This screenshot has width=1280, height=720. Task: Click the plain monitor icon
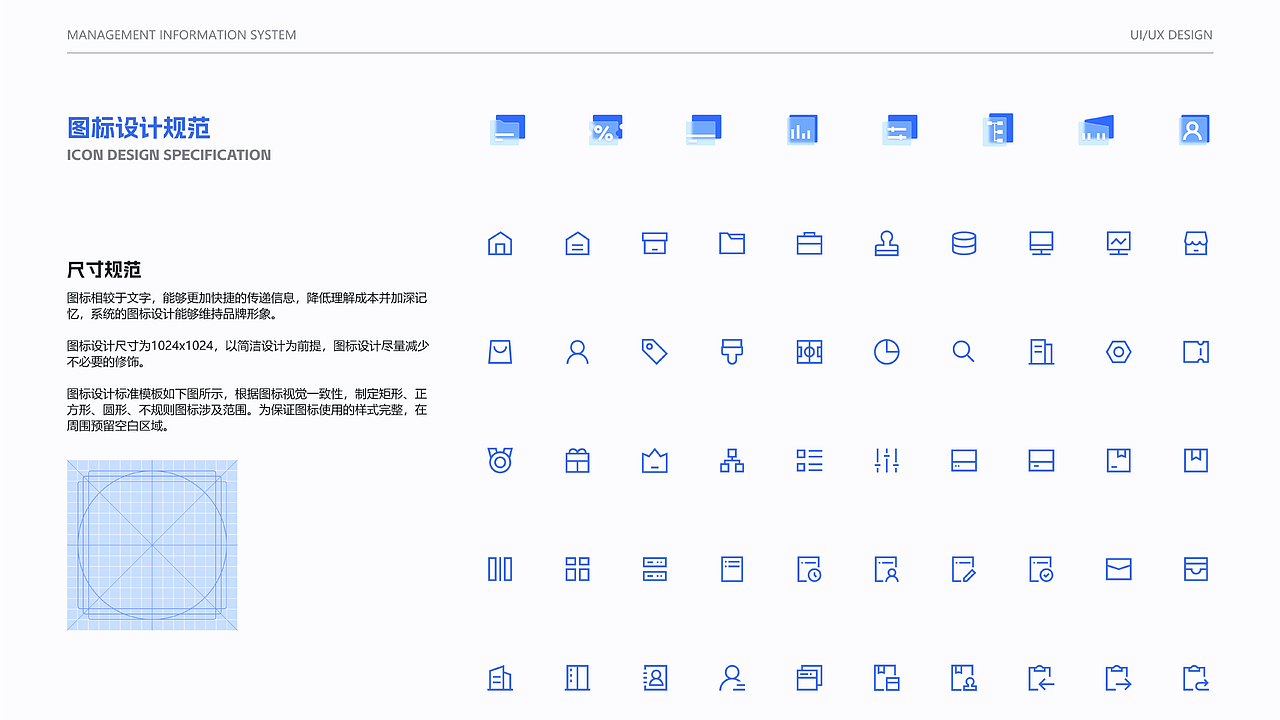click(1041, 243)
